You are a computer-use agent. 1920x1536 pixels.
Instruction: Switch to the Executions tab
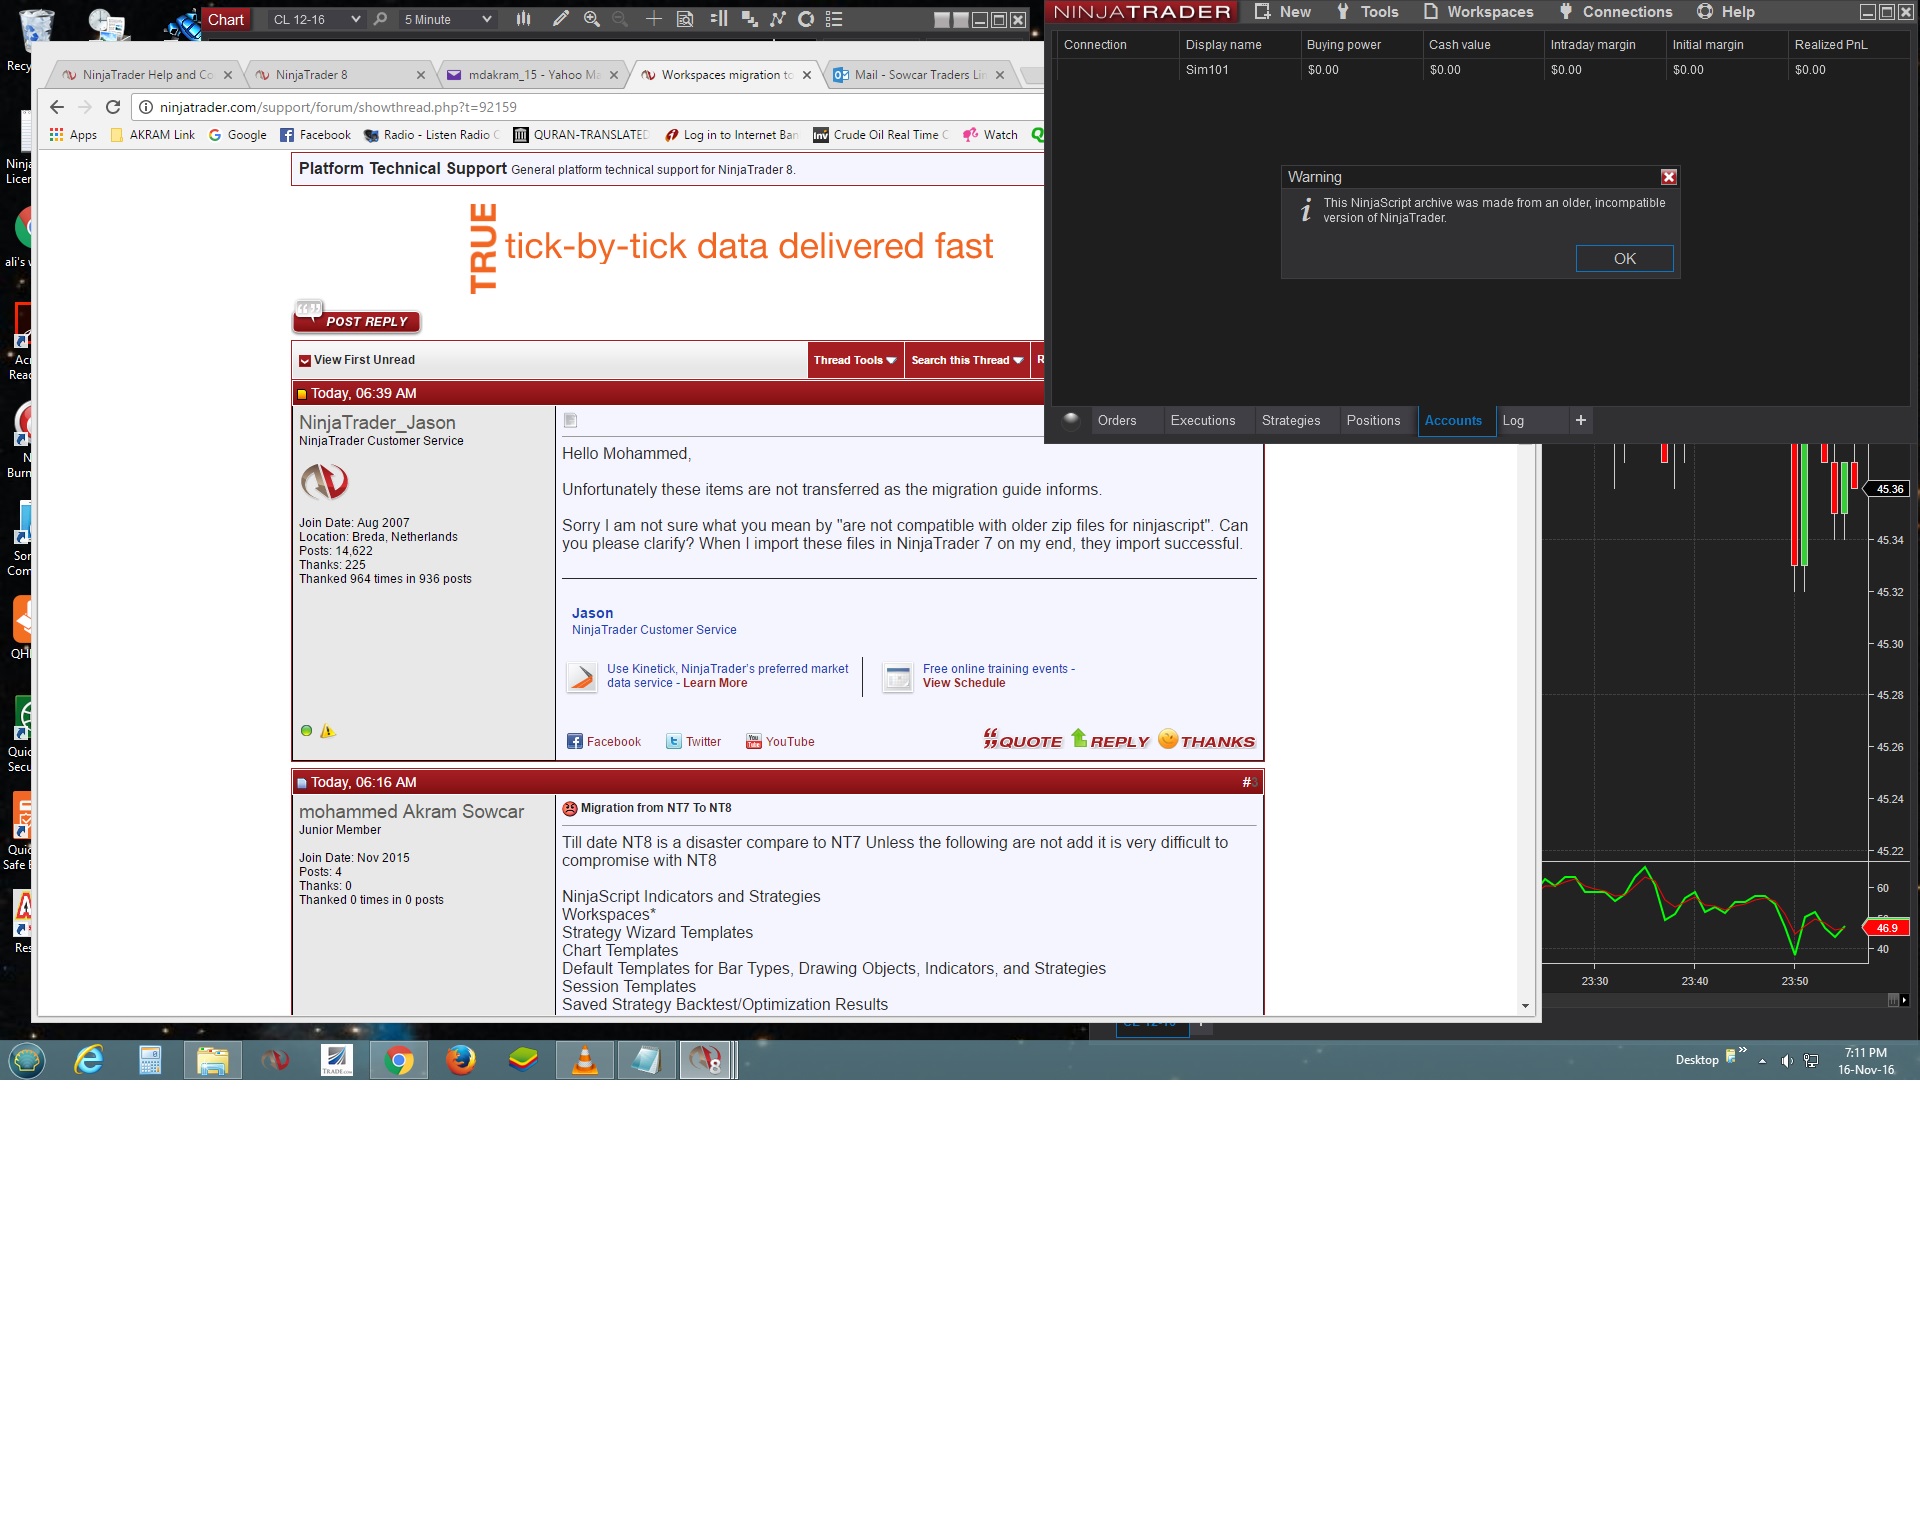(x=1202, y=421)
